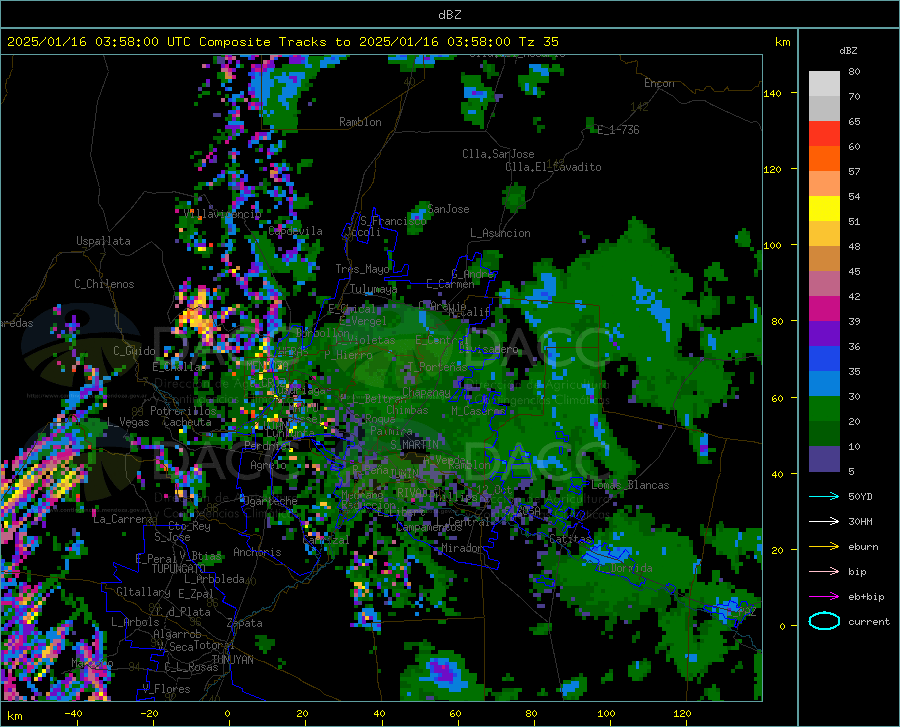900x727 pixels.
Task: Click the 'Ramblon' map label
Action: (x=360, y=122)
